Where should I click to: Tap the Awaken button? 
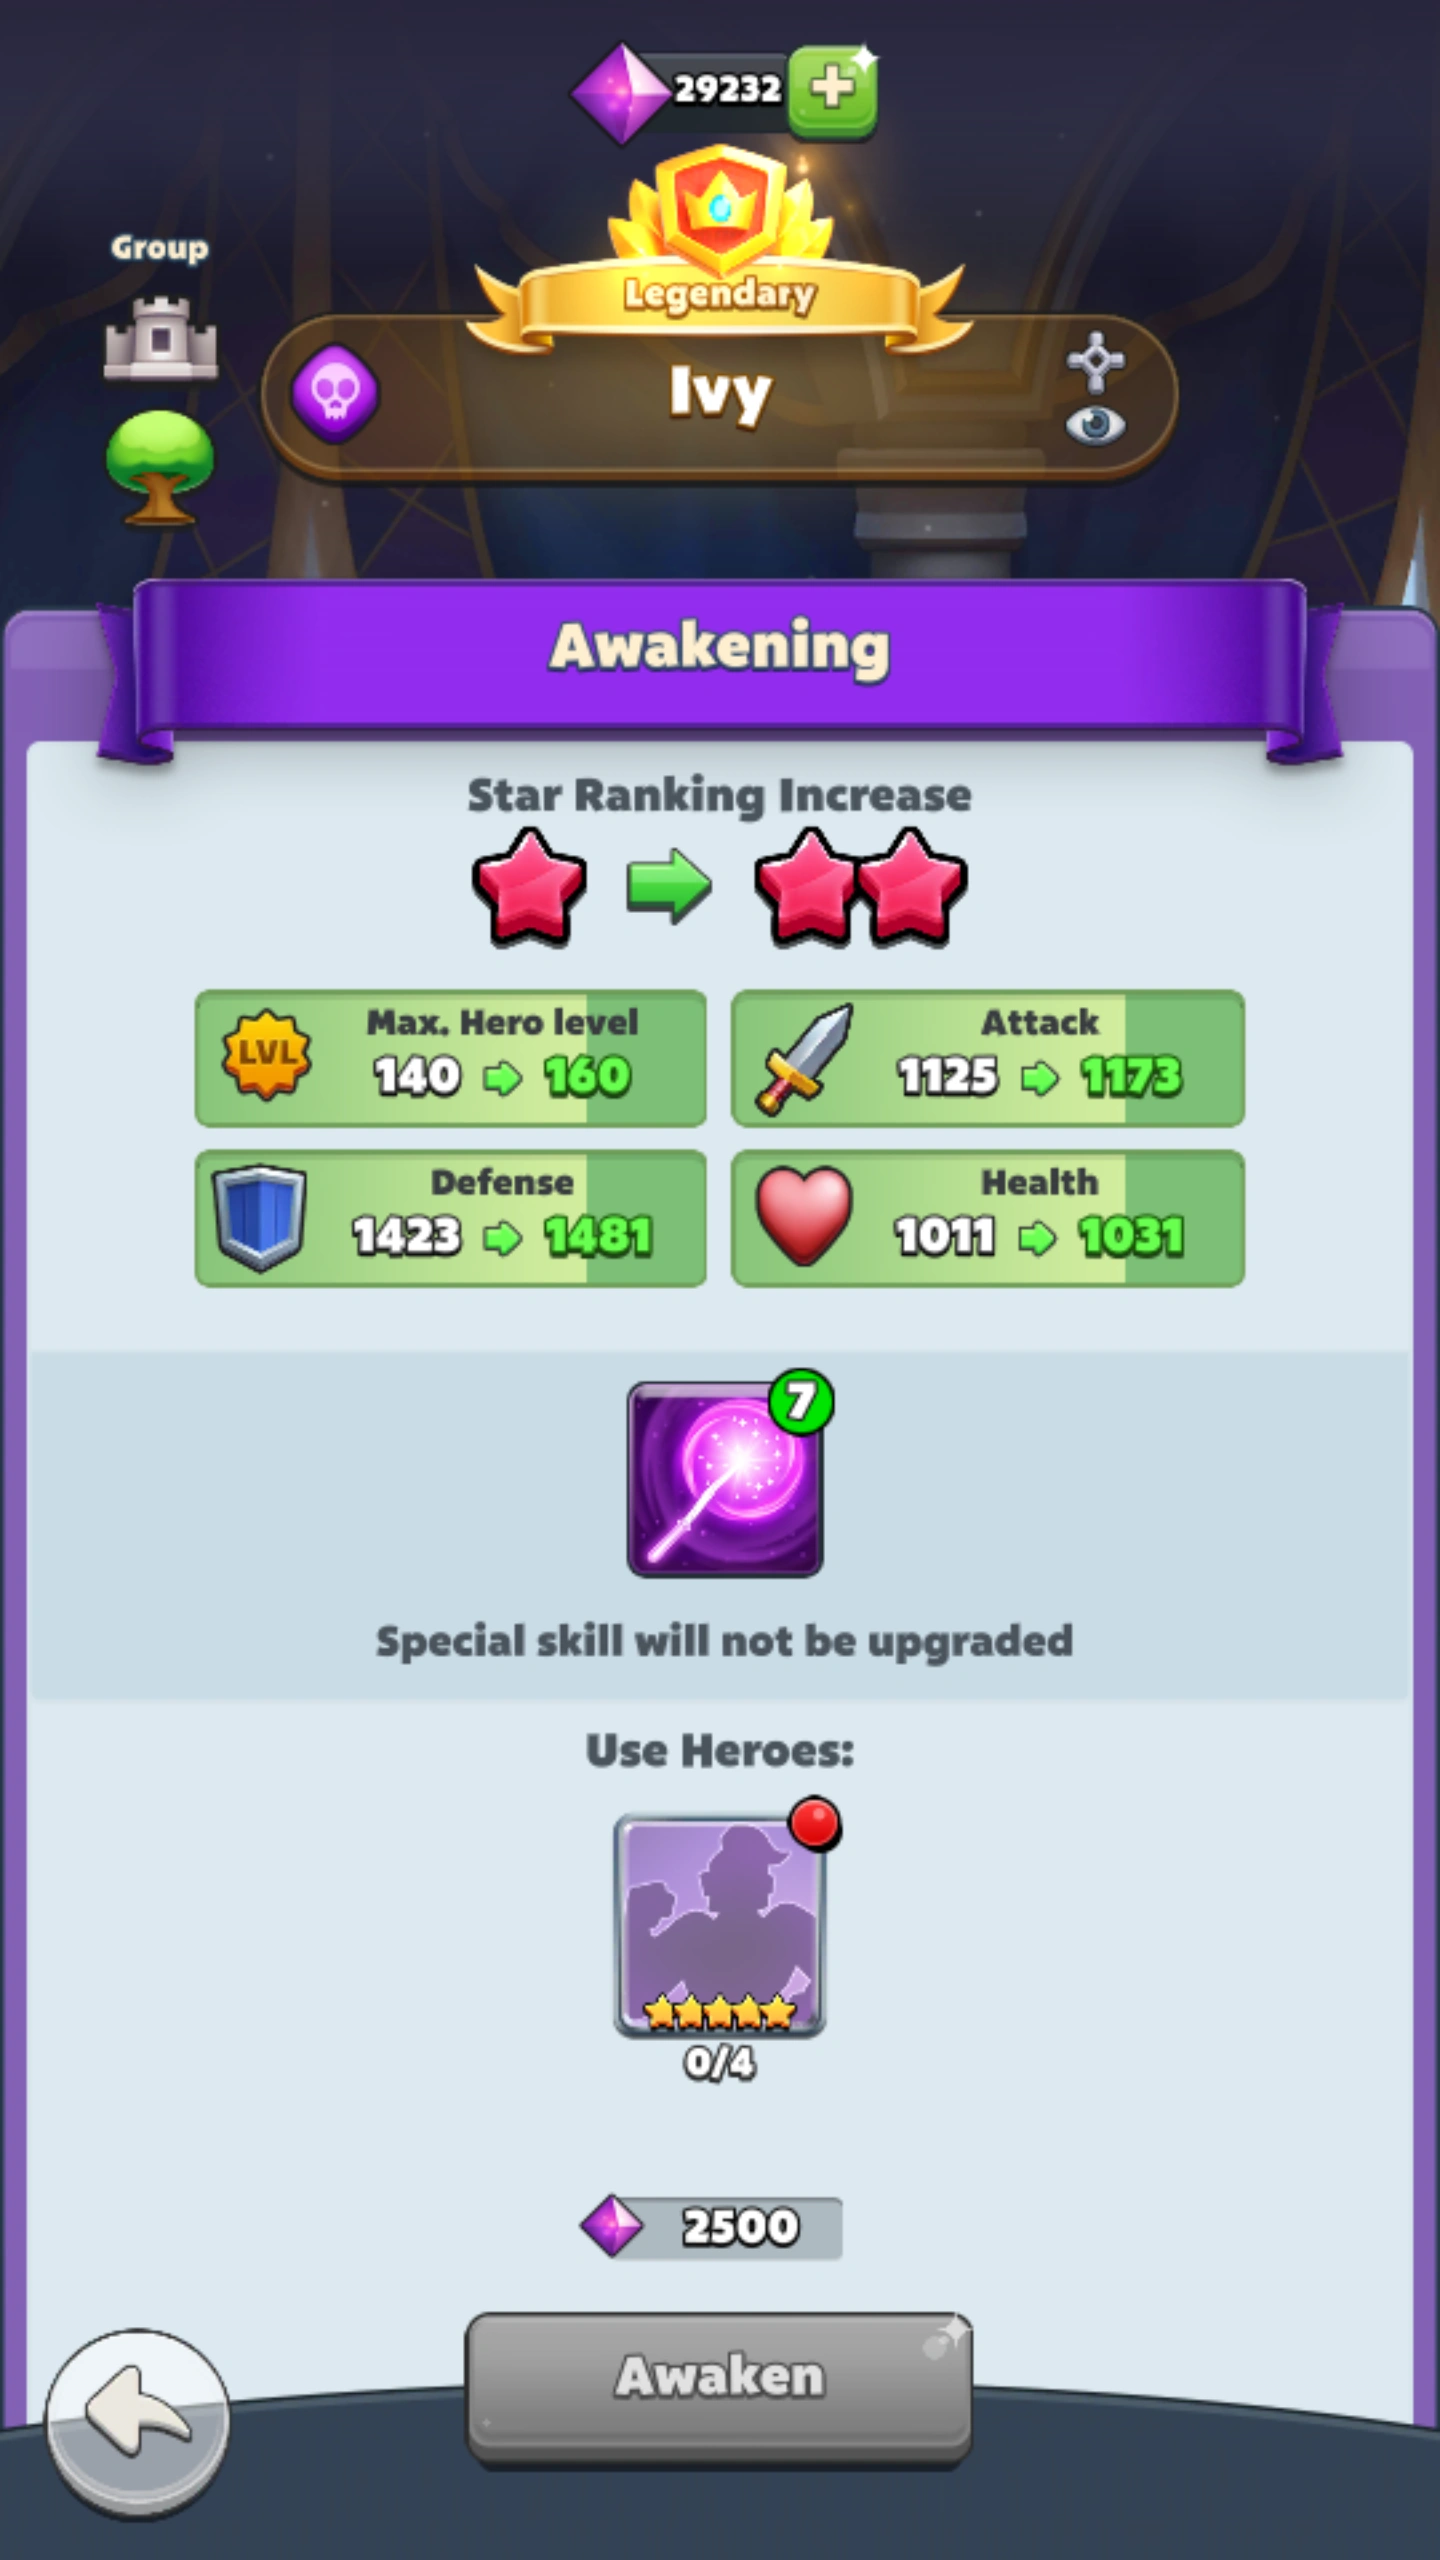[x=720, y=2386]
